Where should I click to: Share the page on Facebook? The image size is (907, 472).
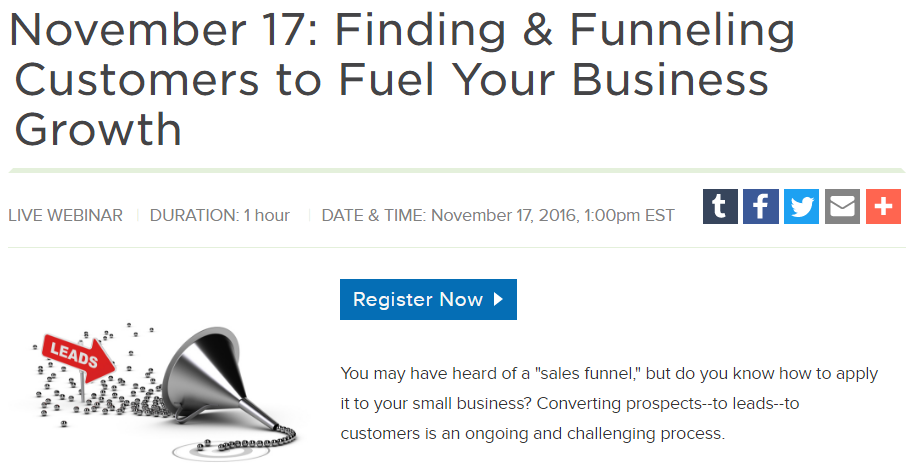761,207
